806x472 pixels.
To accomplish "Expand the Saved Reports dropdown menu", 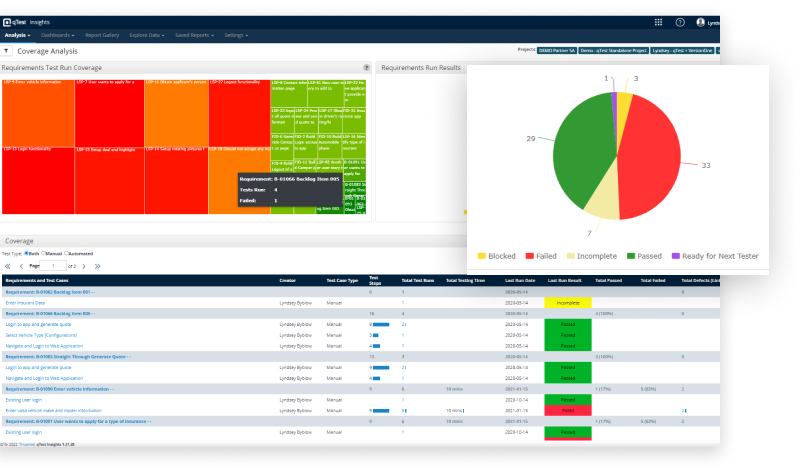I will pyautogui.click(x=193, y=35).
